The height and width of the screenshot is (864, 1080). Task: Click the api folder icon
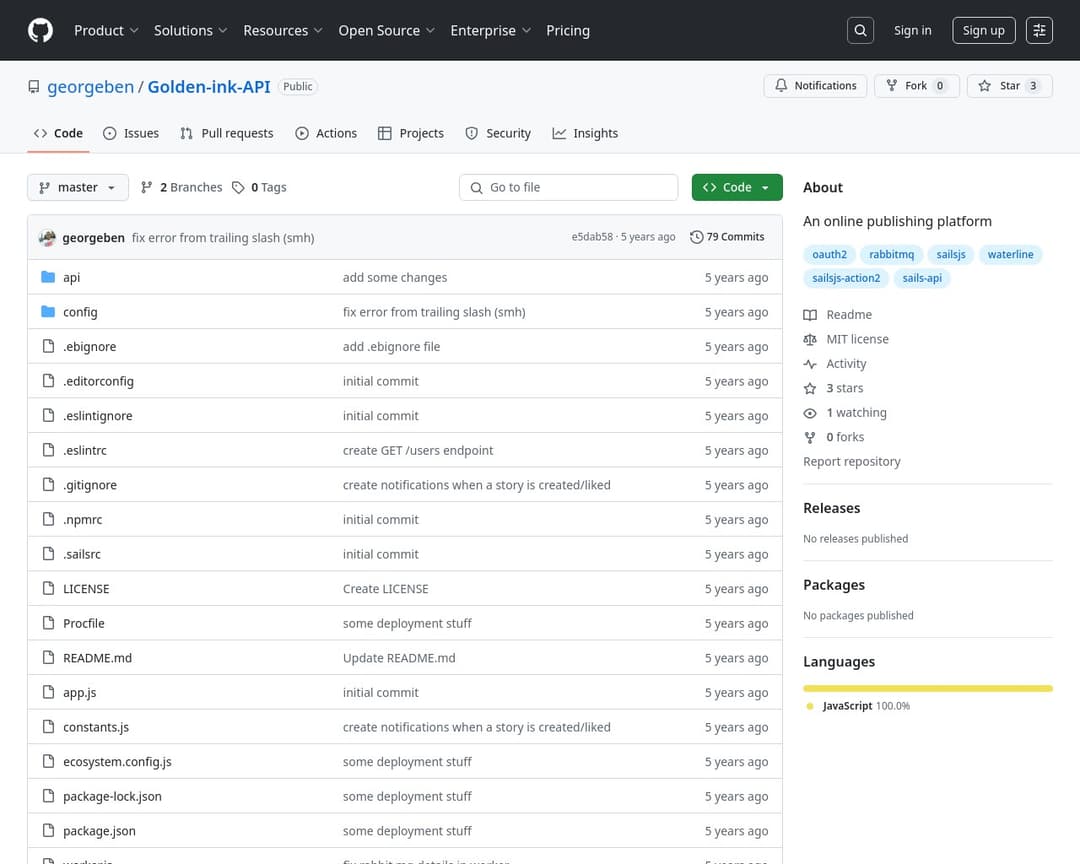[48, 277]
